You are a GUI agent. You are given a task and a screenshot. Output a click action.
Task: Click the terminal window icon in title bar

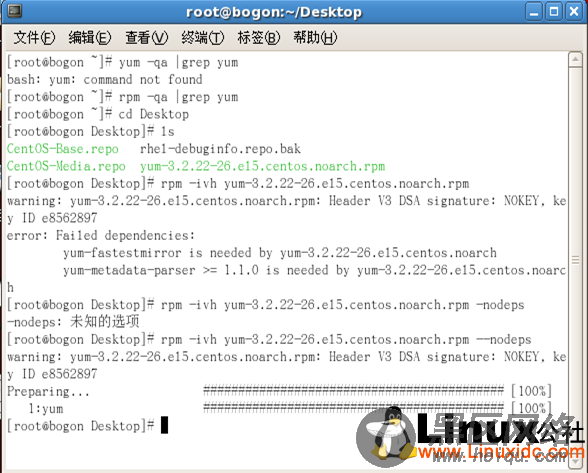(x=15, y=11)
